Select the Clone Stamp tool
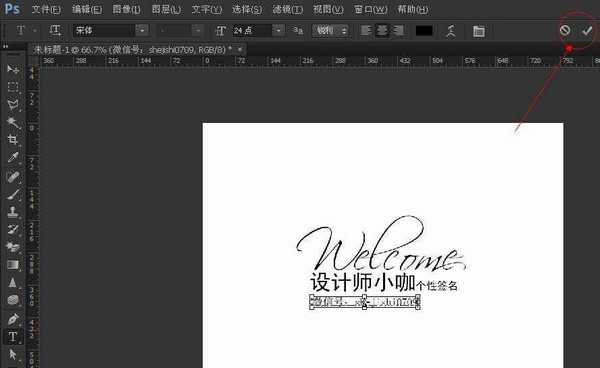 click(x=13, y=212)
